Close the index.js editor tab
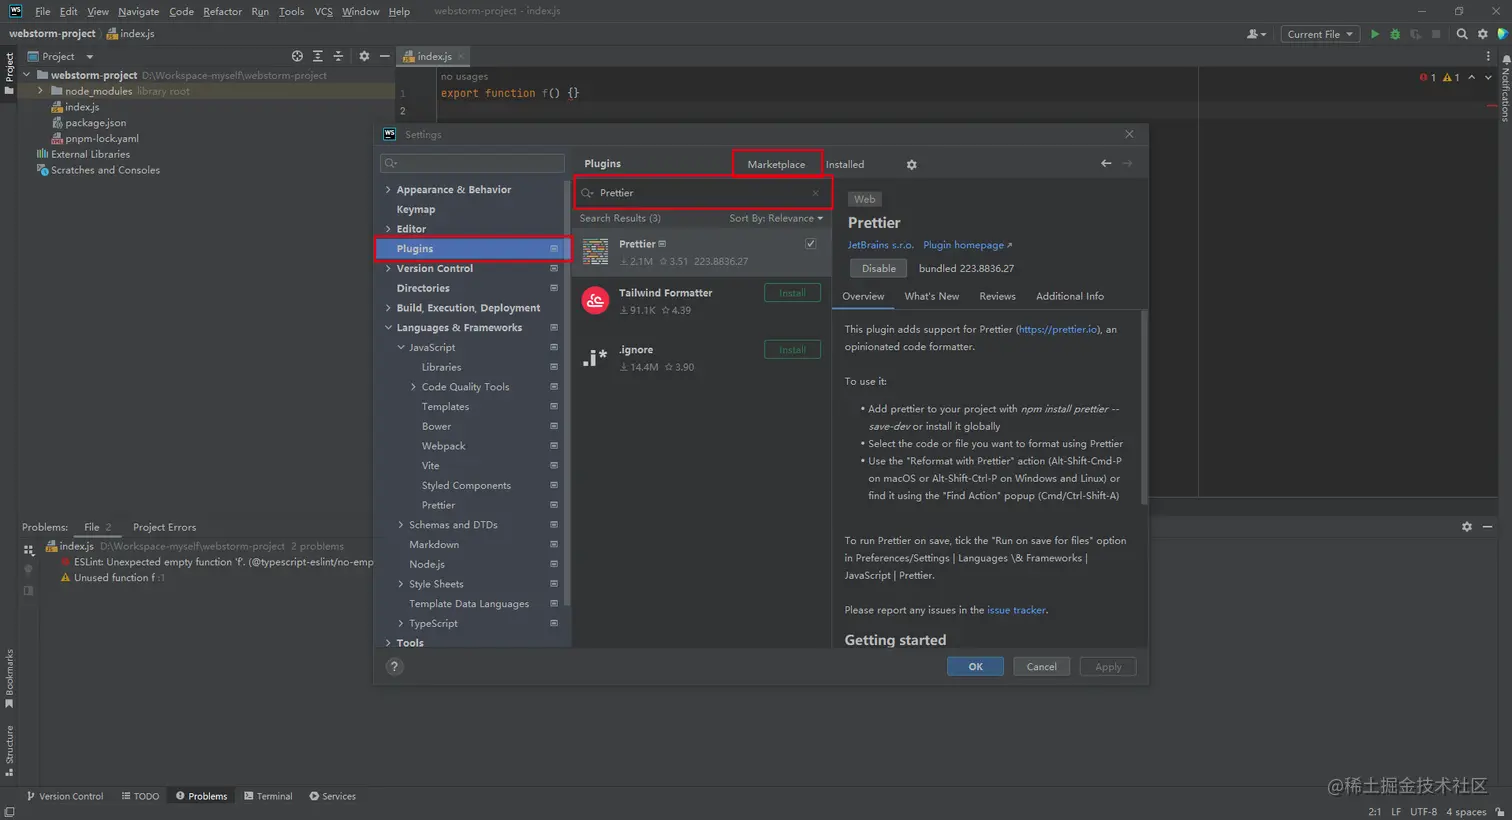This screenshot has width=1512, height=820. (x=460, y=57)
